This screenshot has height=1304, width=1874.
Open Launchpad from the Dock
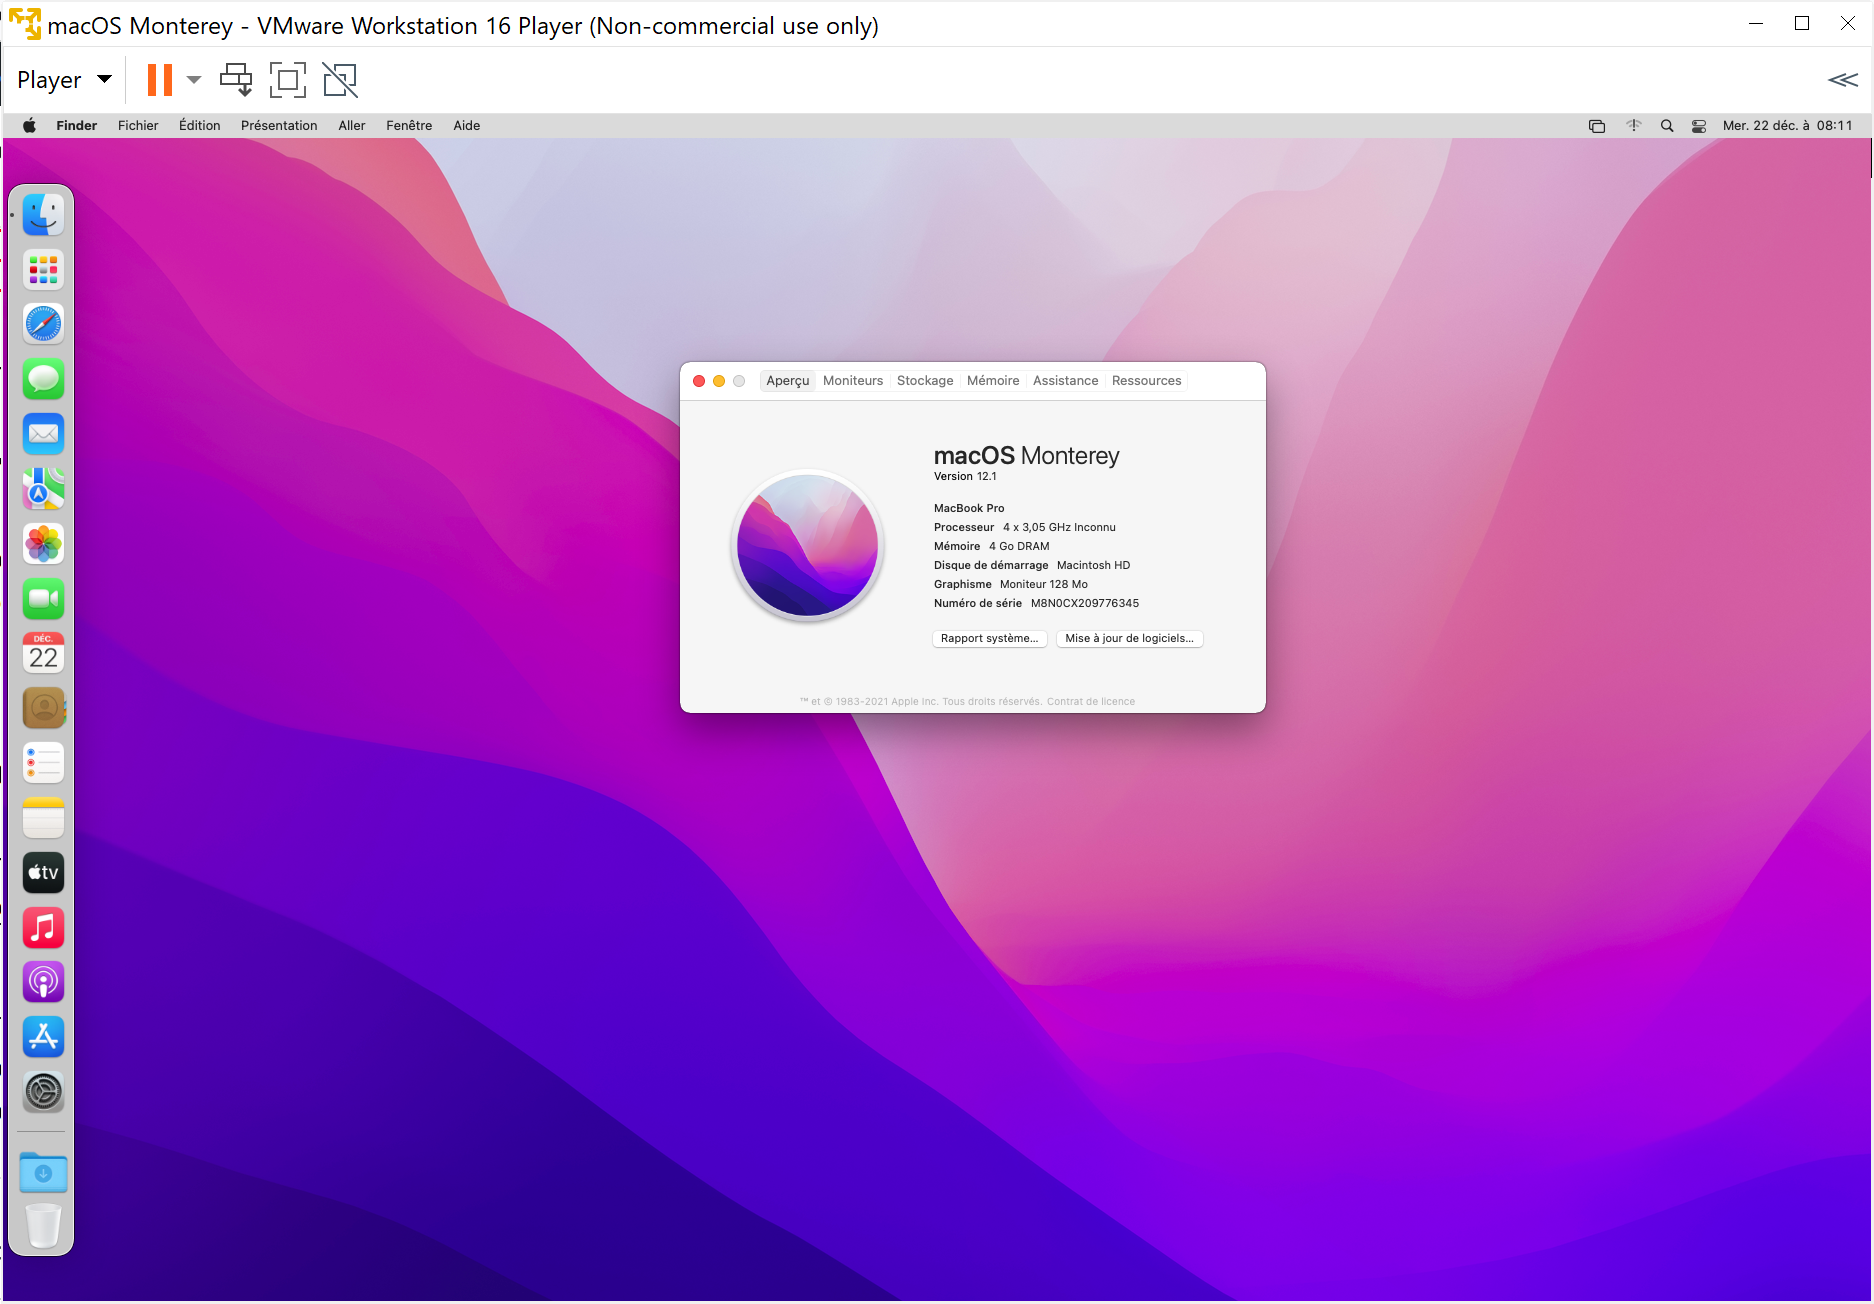(x=42, y=269)
